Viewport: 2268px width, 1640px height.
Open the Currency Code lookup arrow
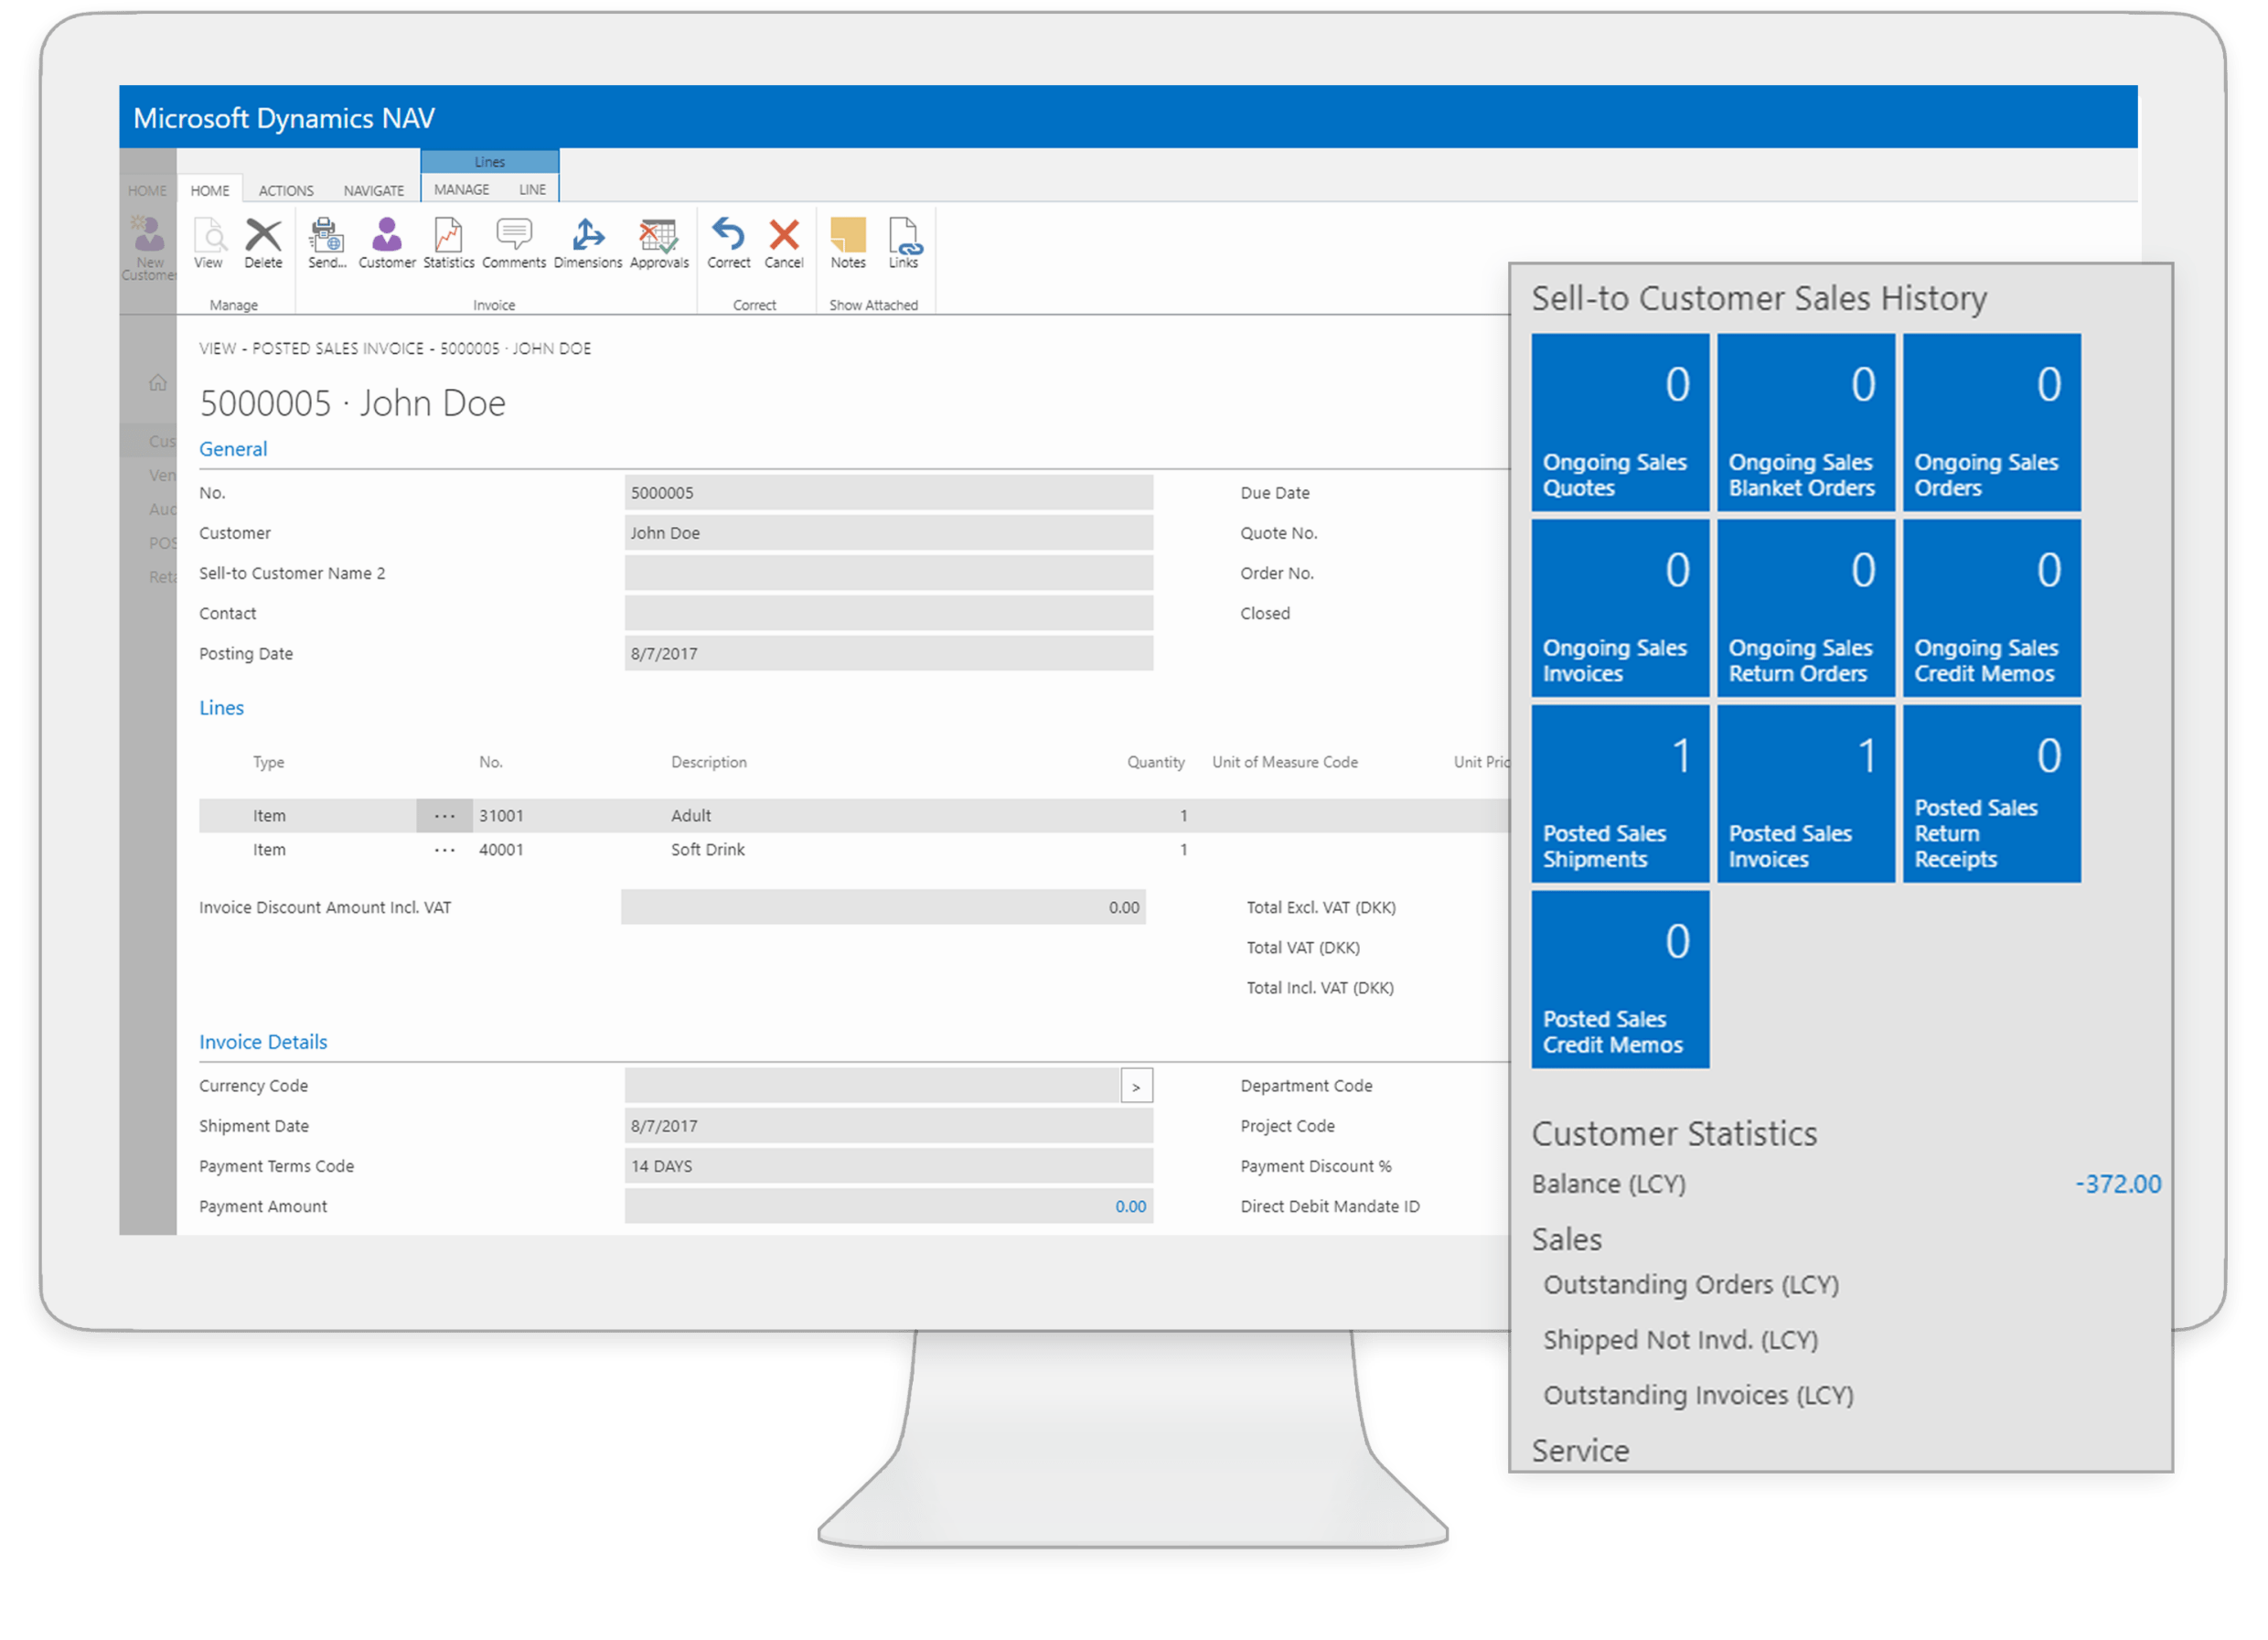[x=1137, y=1085]
